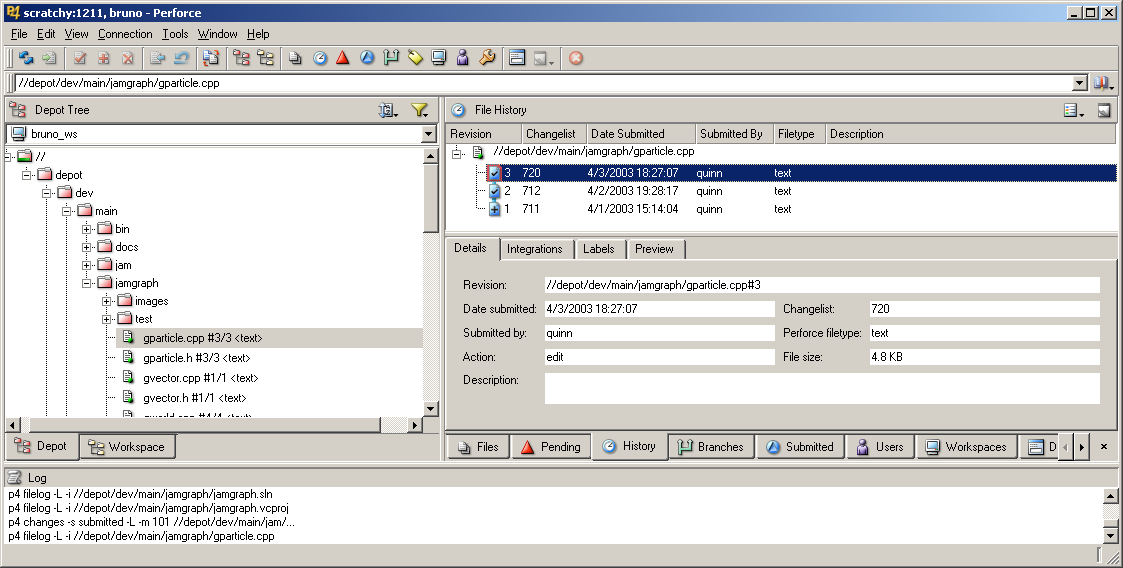Switch to the Integrations tab

[x=535, y=249]
